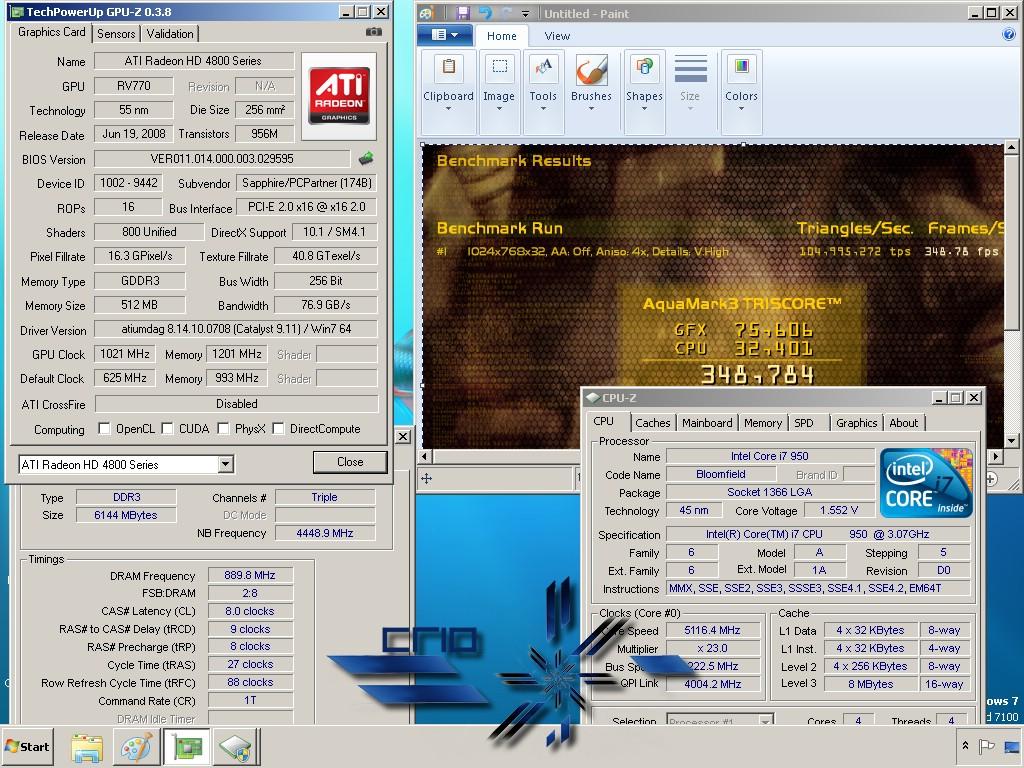Click the taskbar chip icon with shield
This screenshot has width=1024, height=768.
coord(236,746)
